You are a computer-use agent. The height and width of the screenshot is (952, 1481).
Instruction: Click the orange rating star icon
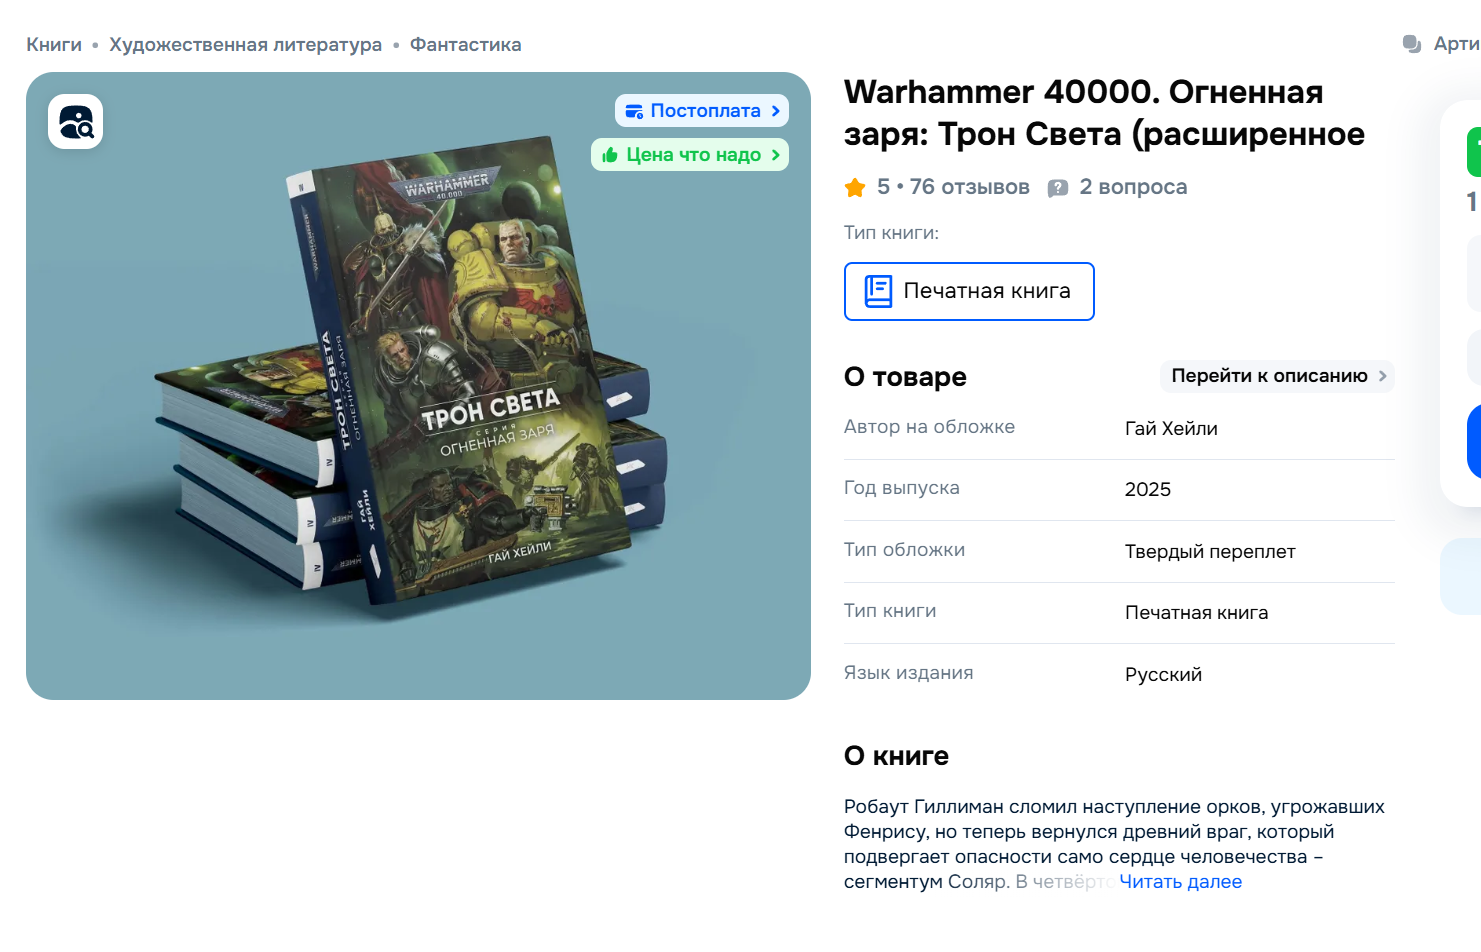click(x=855, y=187)
